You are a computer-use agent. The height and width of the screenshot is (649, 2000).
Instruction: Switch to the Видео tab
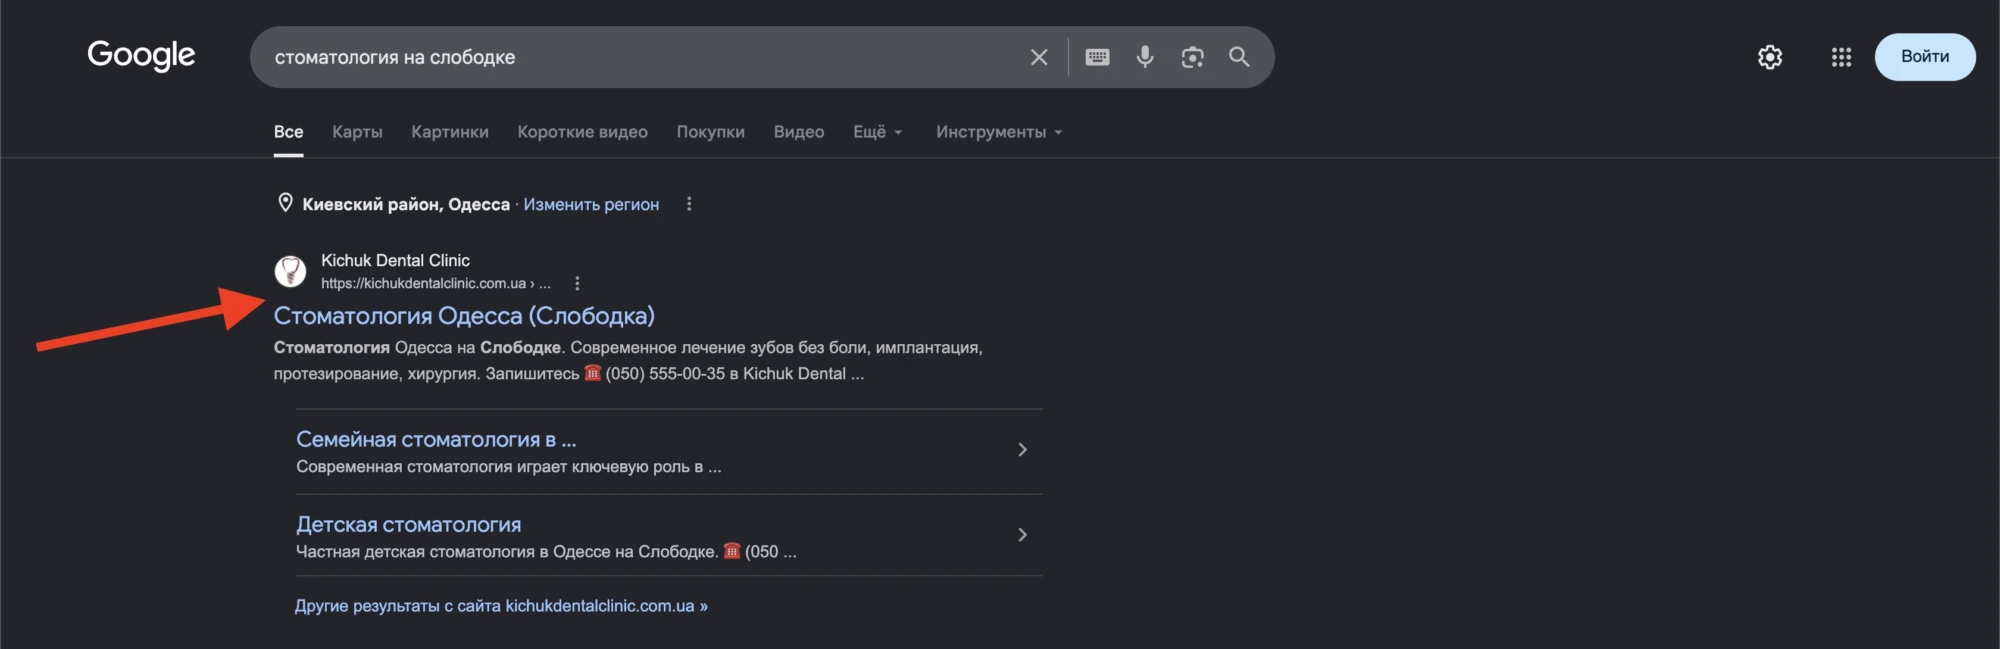[799, 132]
